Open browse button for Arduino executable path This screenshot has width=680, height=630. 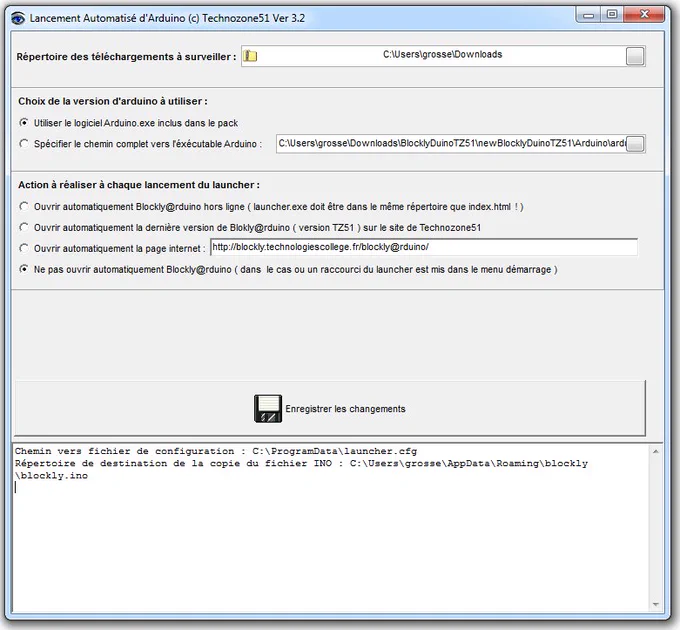pyautogui.click(x=635, y=144)
